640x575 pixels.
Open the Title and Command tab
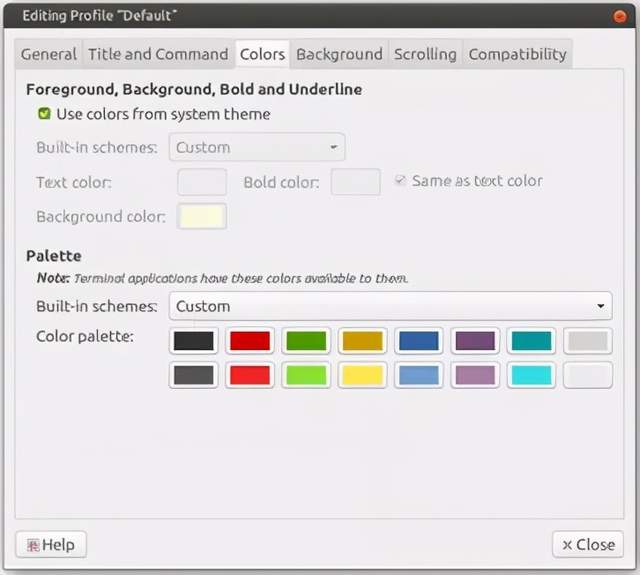point(158,54)
